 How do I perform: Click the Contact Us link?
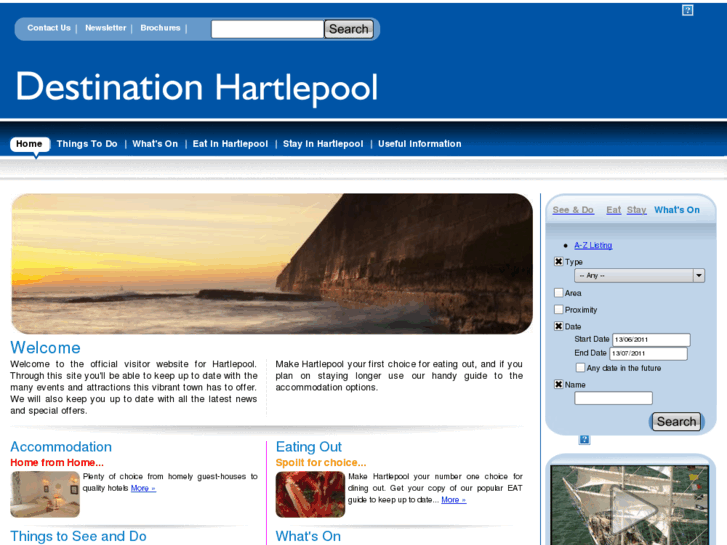pos(49,28)
